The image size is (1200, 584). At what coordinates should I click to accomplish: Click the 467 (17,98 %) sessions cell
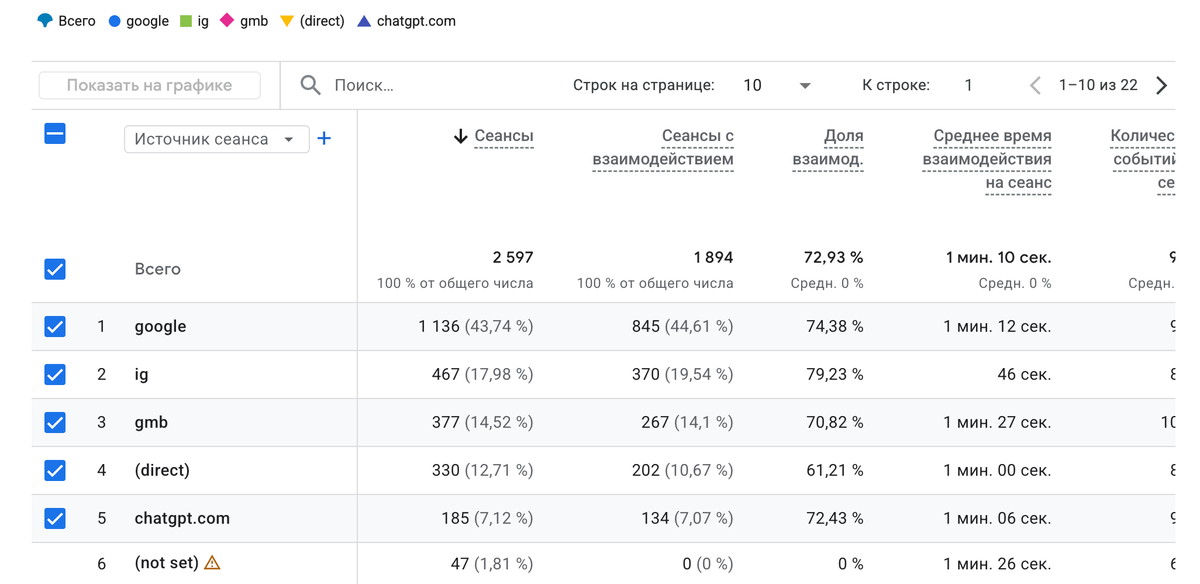[482, 374]
